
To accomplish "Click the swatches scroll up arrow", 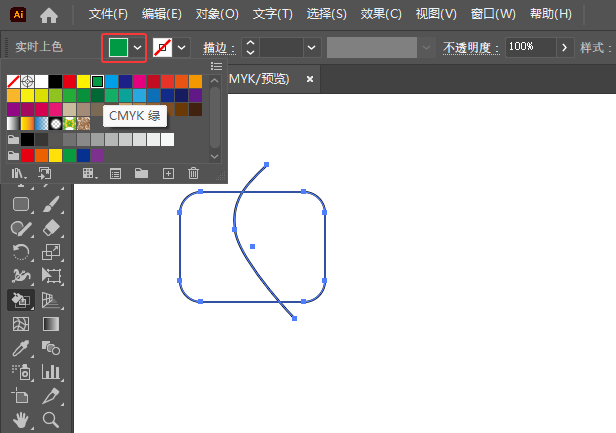I will [x=214, y=81].
